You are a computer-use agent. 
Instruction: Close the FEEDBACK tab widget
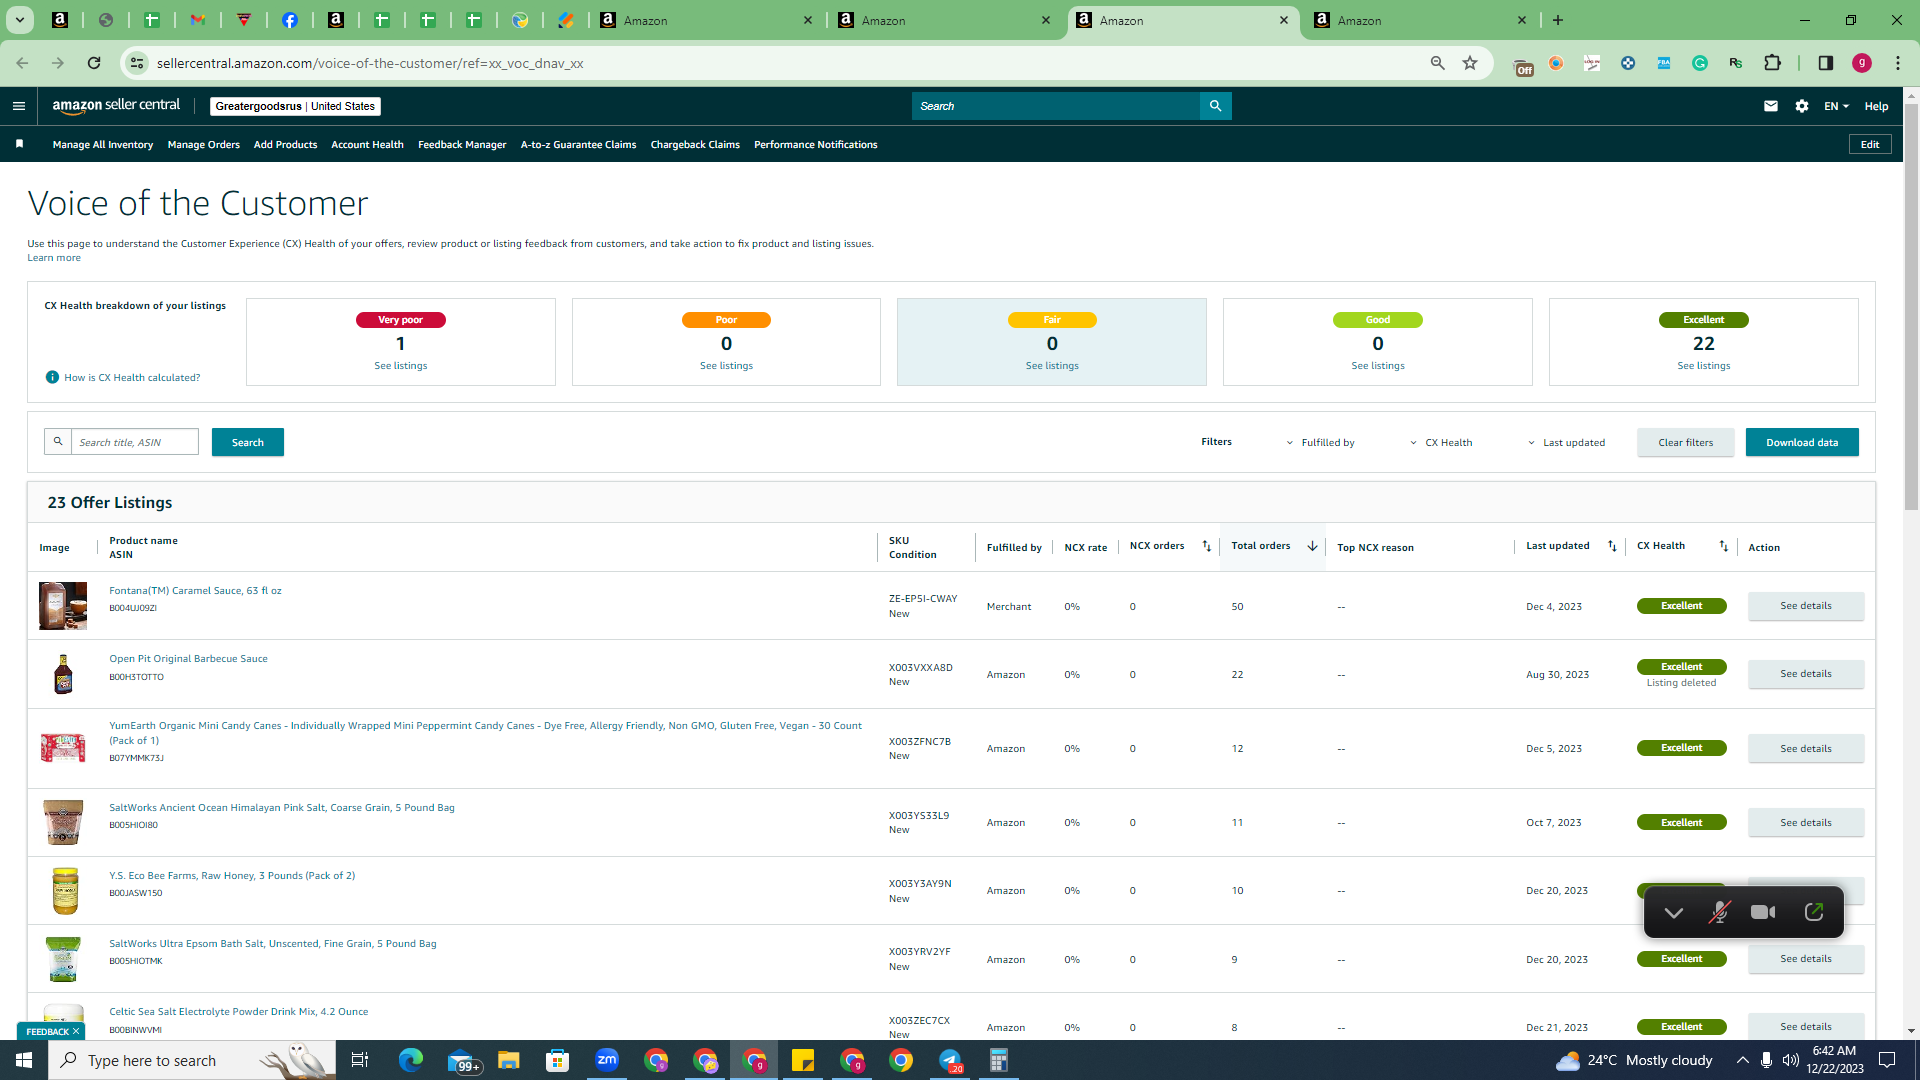click(x=76, y=1031)
